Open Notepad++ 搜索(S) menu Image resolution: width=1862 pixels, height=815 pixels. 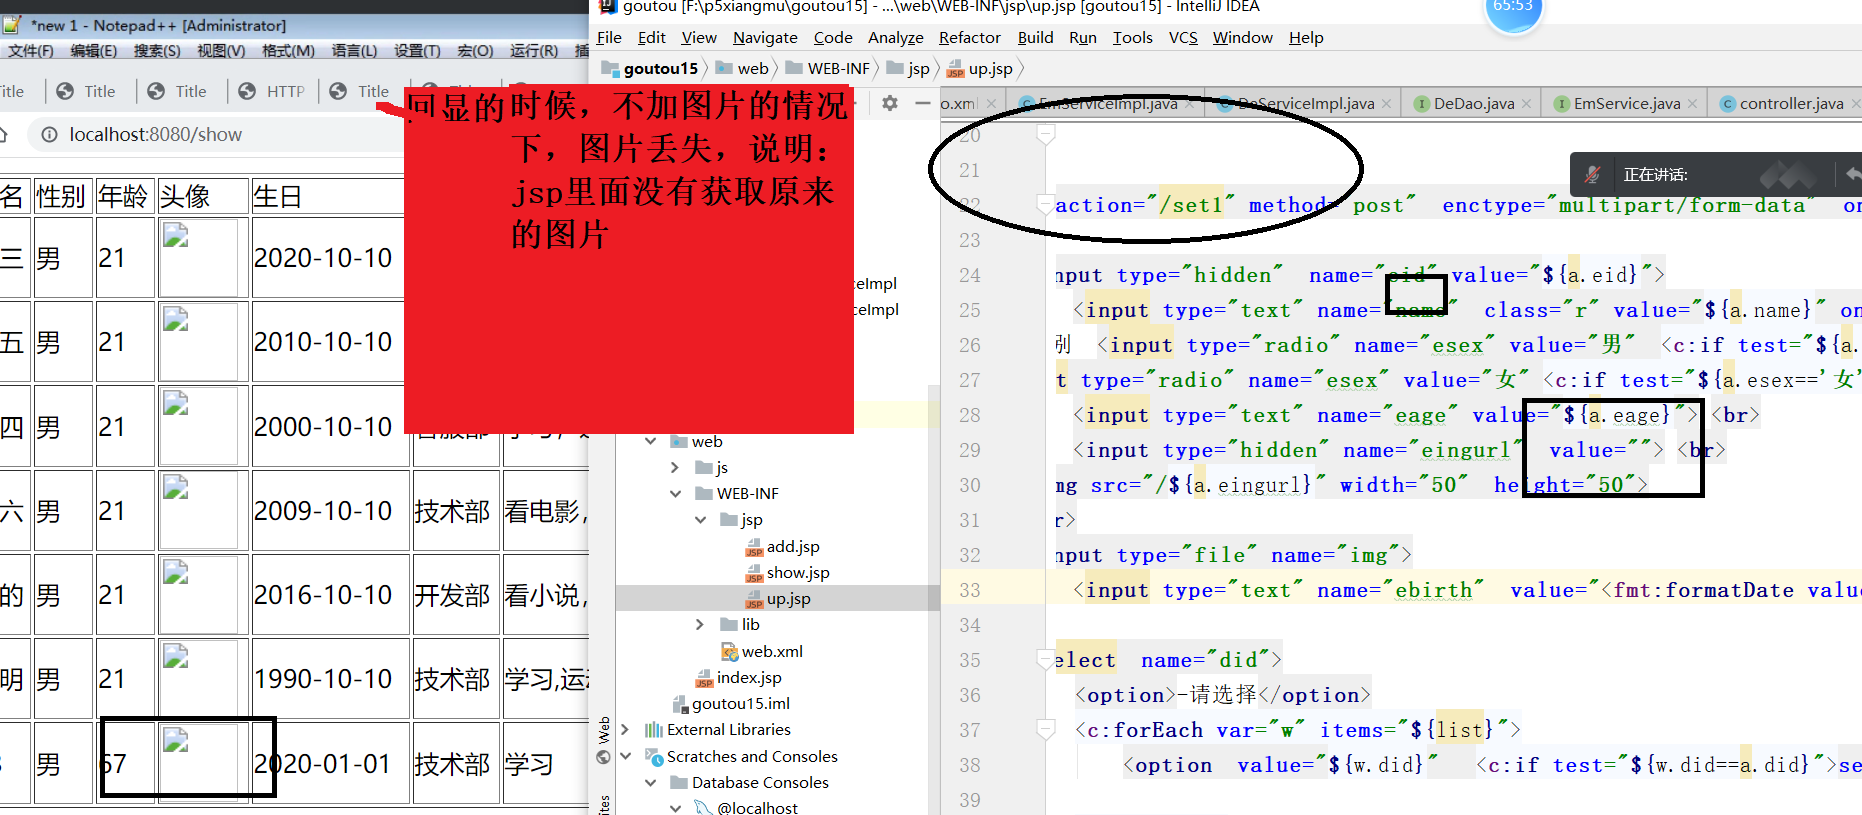click(x=157, y=51)
